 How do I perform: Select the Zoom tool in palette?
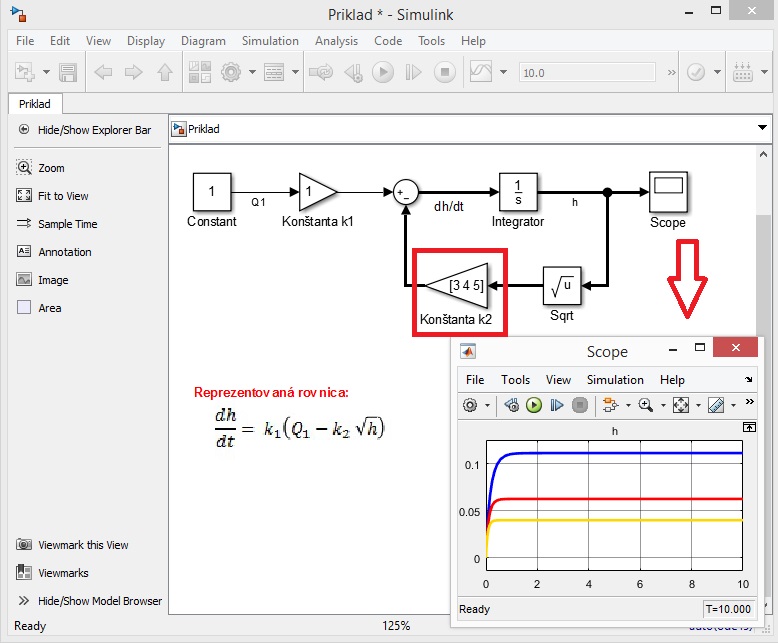tap(40, 168)
